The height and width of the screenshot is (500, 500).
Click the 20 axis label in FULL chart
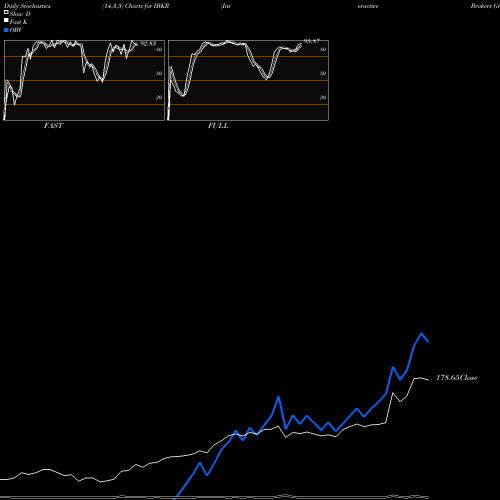click(323, 97)
